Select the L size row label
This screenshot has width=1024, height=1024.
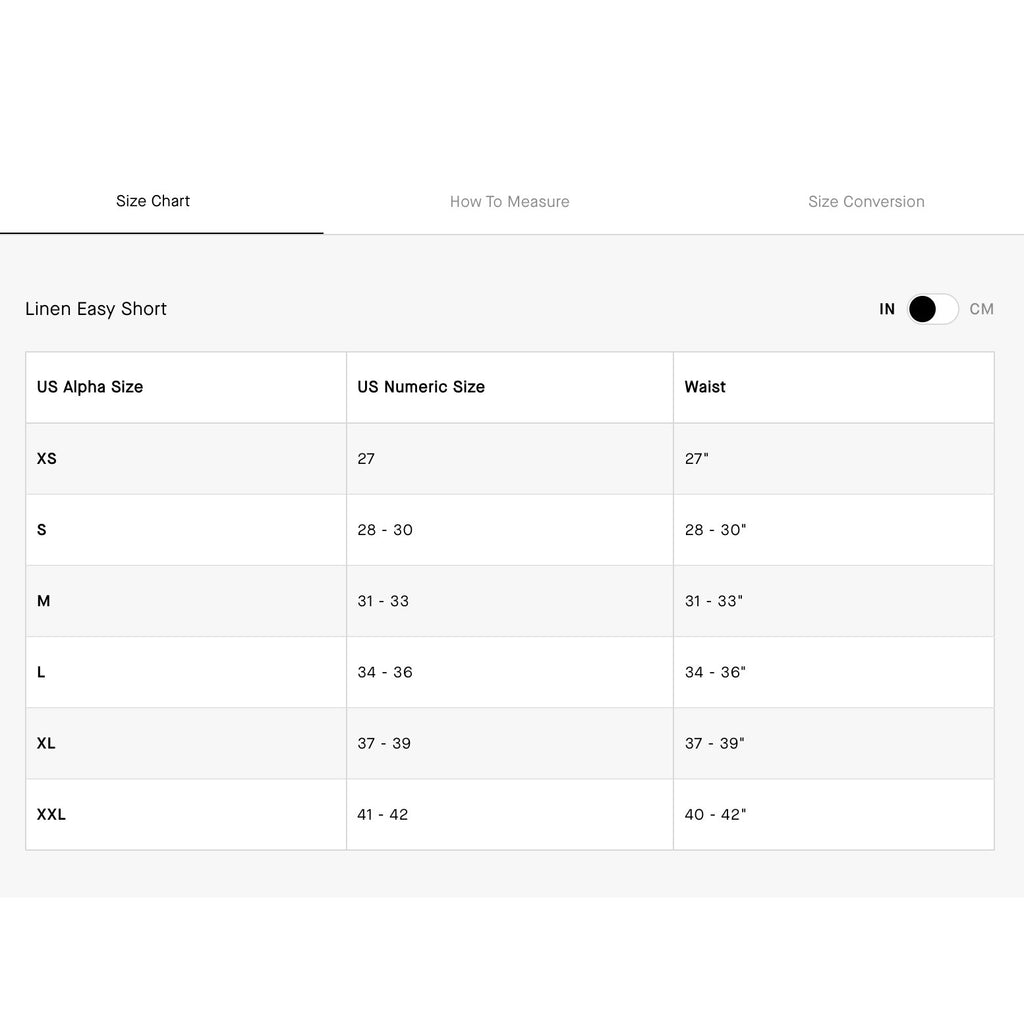pyautogui.click(x=41, y=672)
